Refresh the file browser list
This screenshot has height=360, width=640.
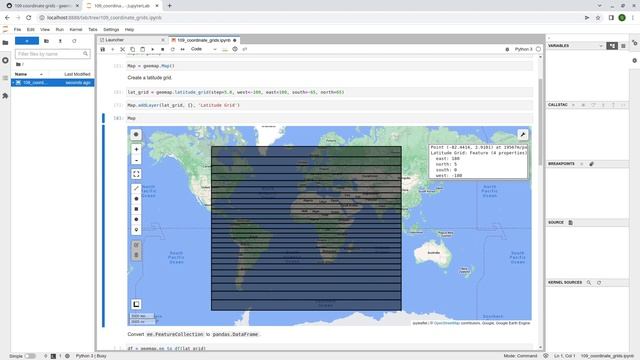coord(74,41)
